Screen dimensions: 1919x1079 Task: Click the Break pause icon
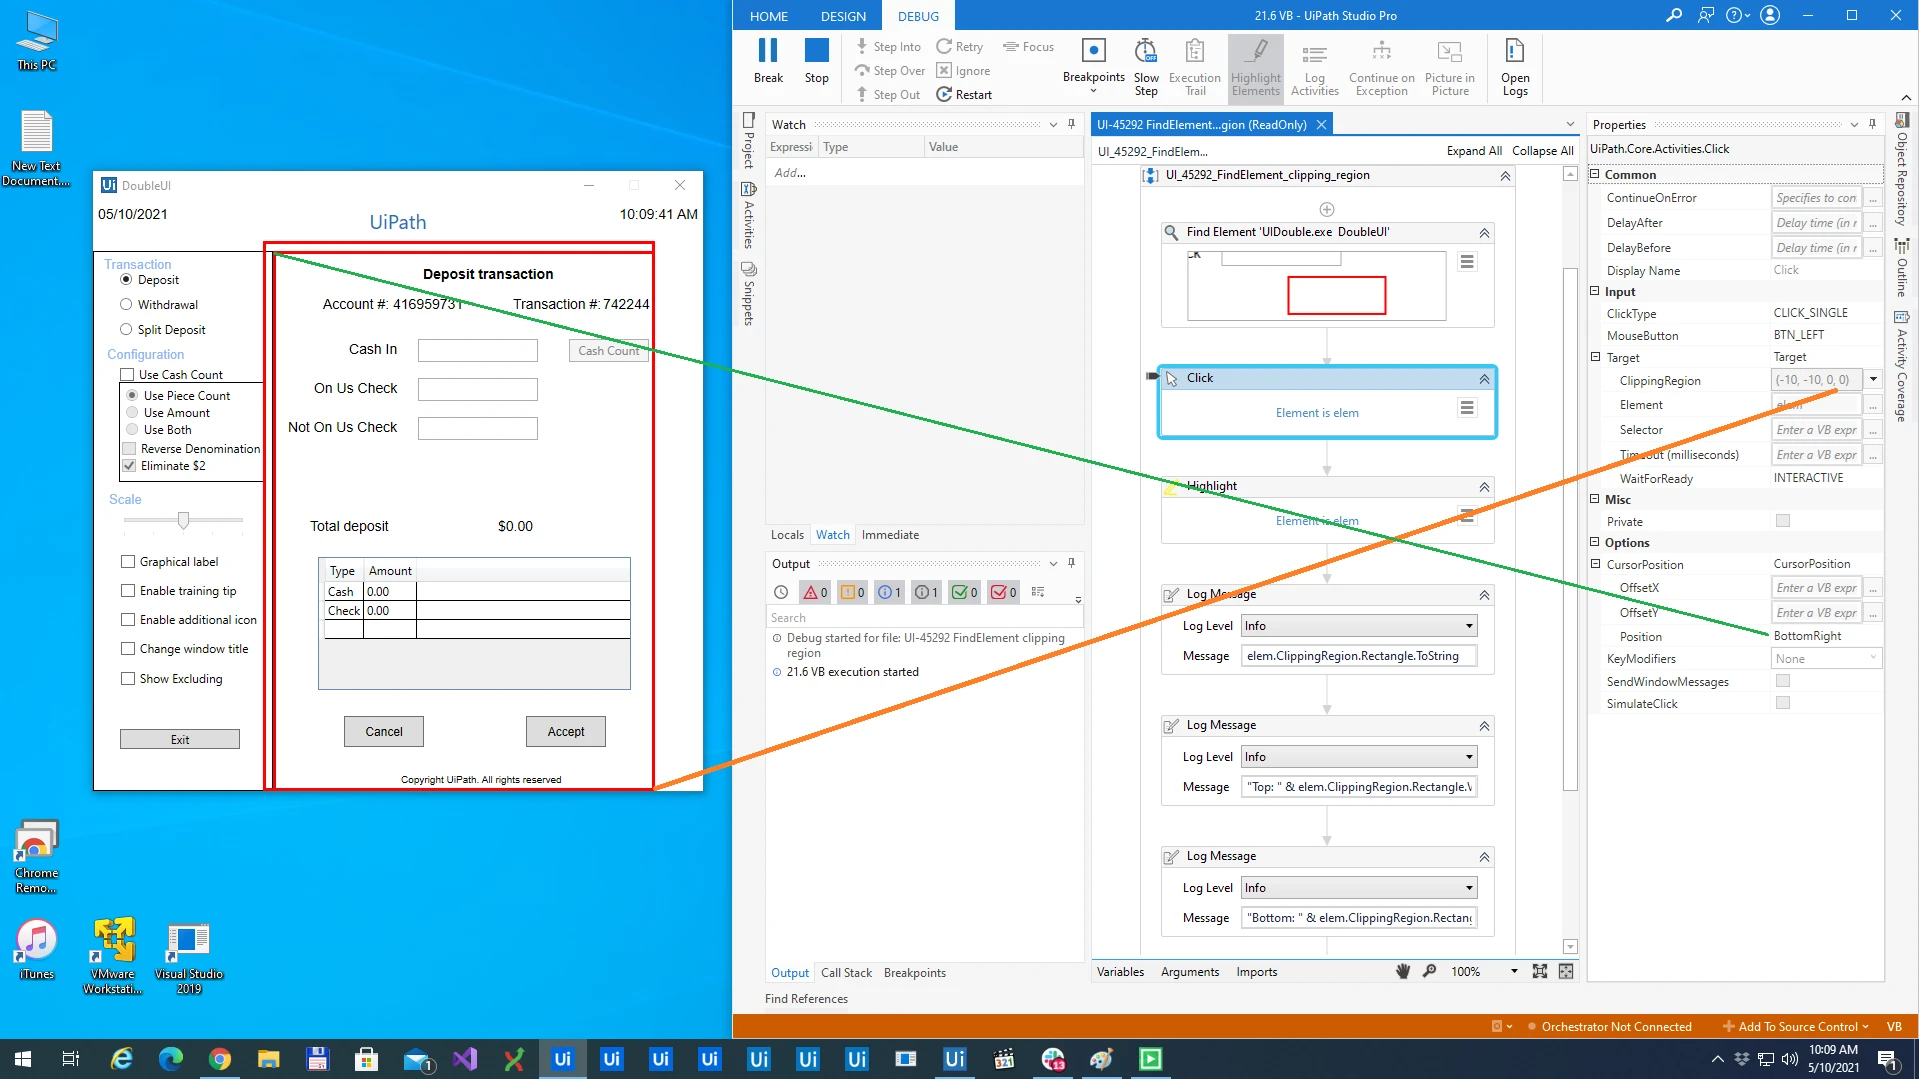[767, 50]
